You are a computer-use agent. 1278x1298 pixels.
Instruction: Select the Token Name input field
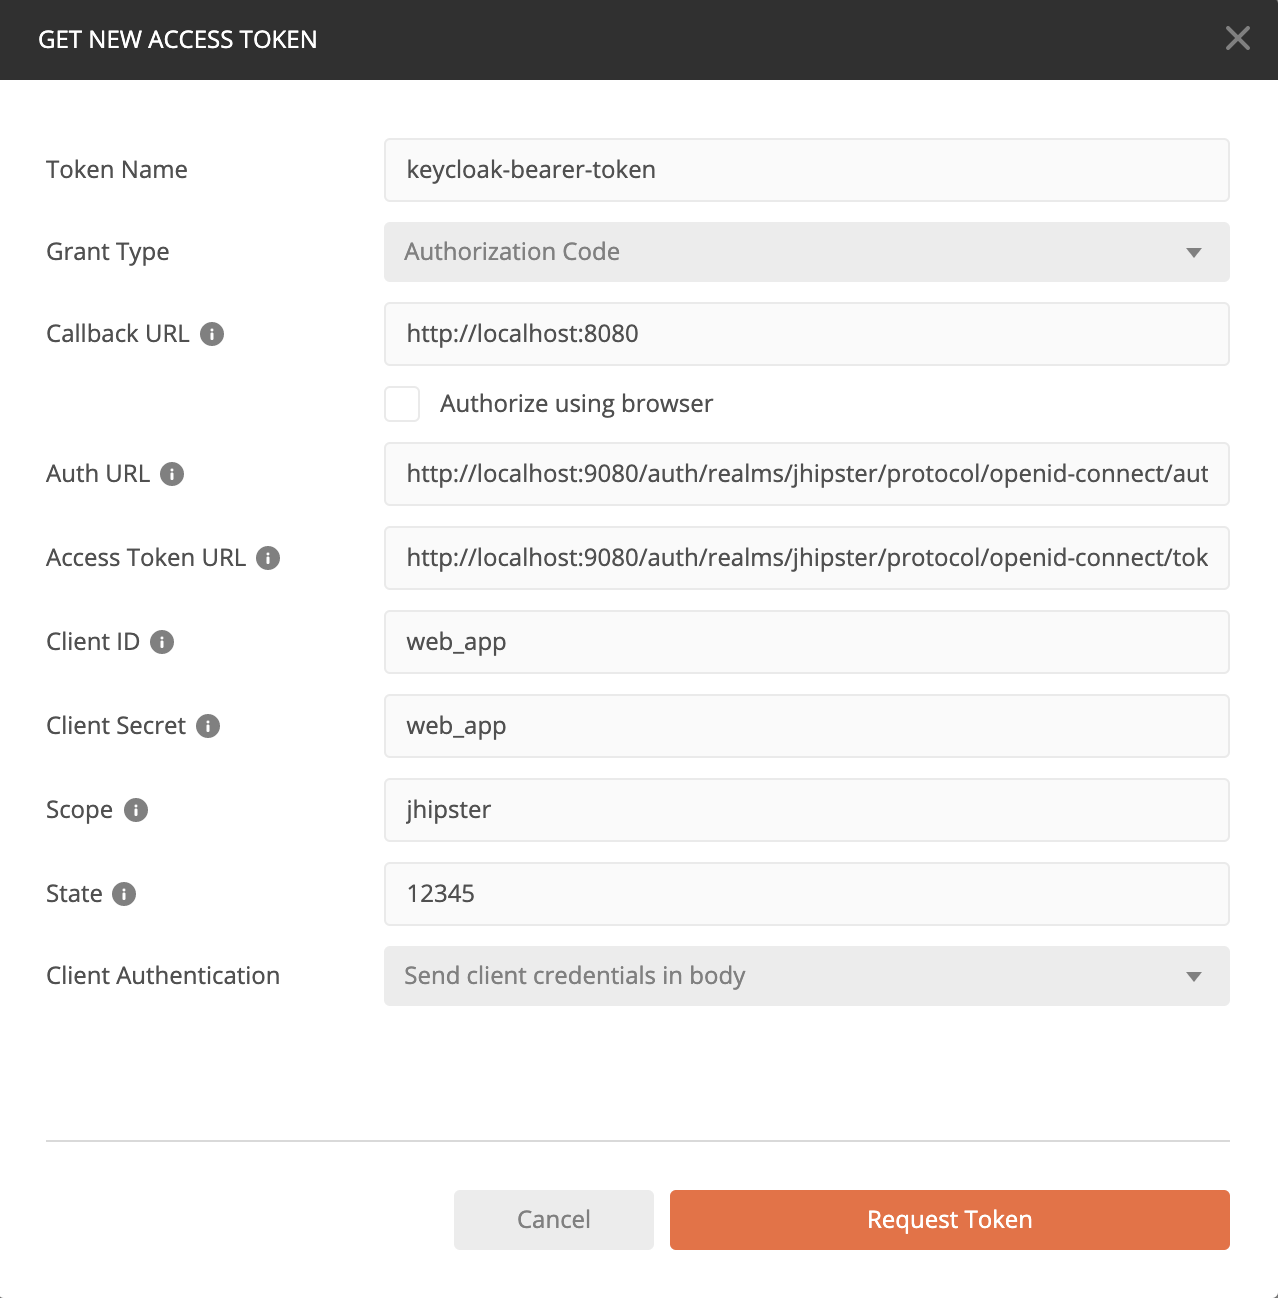tap(806, 170)
